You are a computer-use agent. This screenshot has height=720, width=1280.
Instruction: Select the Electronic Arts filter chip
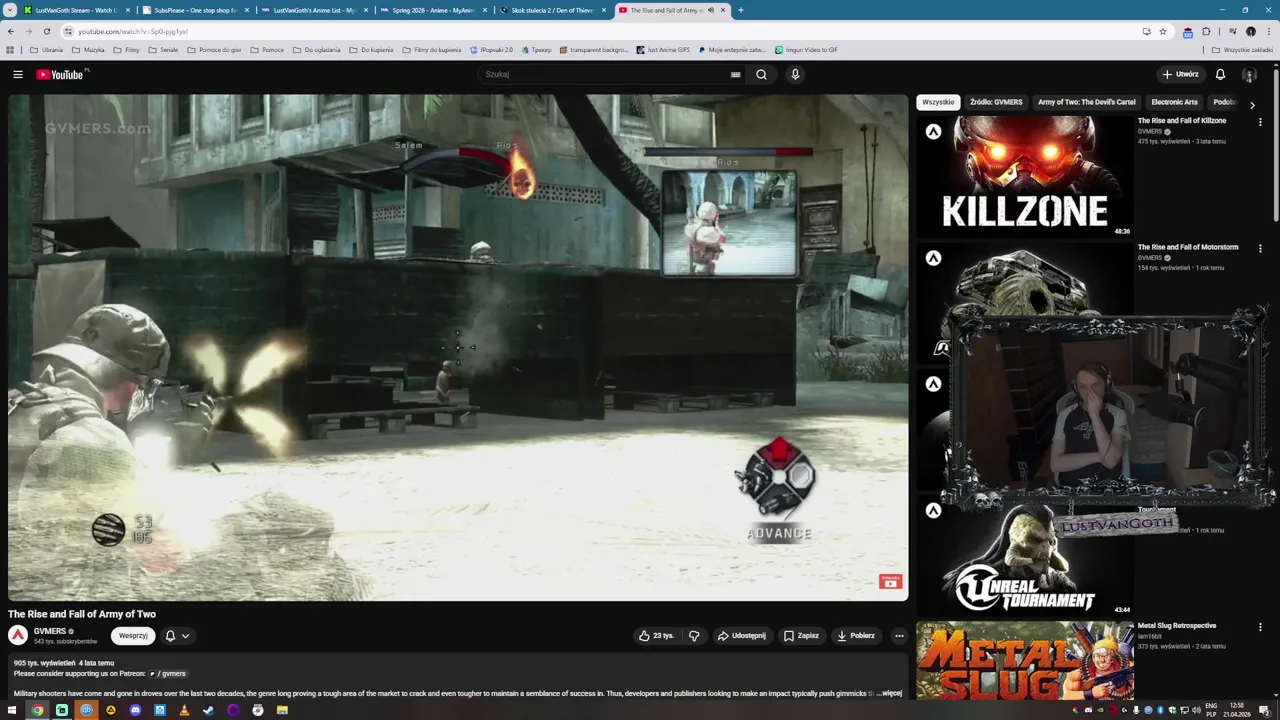pyautogui.click(x=1174, y=102)
